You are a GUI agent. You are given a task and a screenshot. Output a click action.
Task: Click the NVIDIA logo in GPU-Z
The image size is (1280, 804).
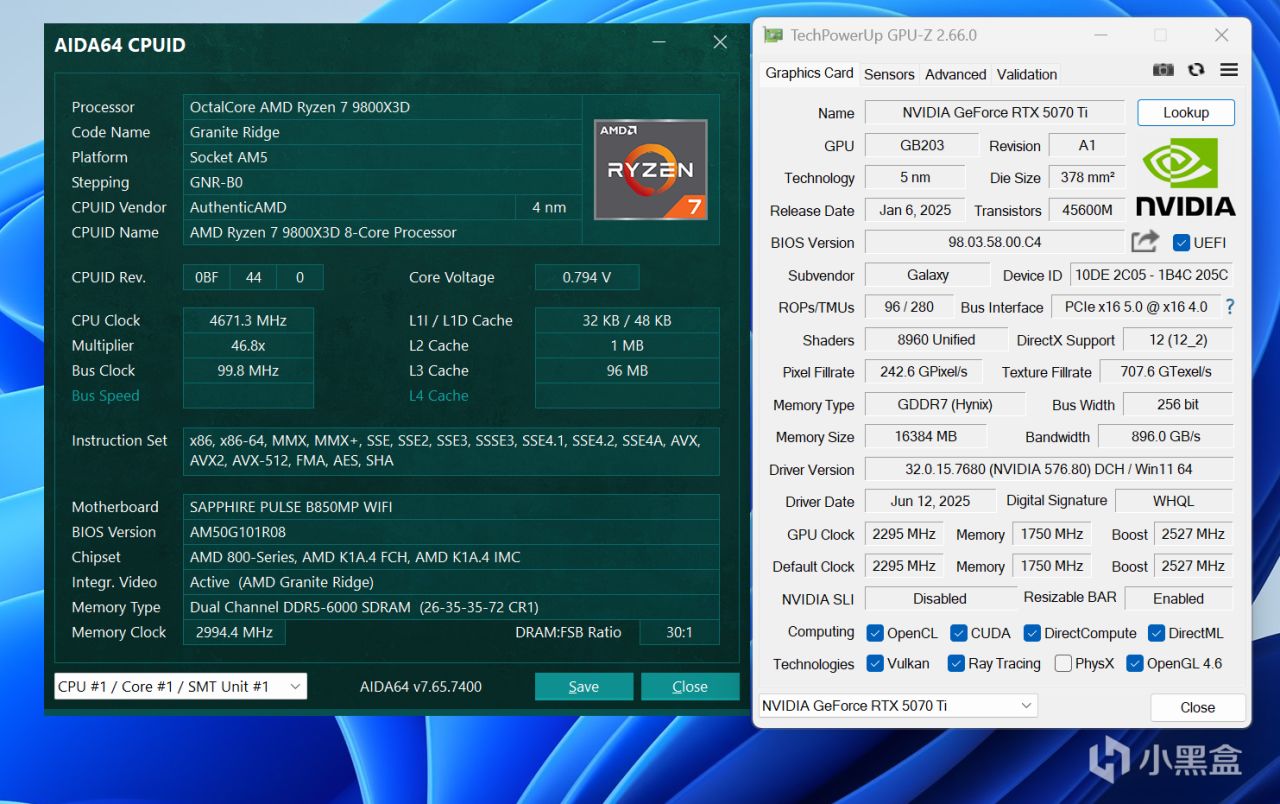pos(1185,176)
